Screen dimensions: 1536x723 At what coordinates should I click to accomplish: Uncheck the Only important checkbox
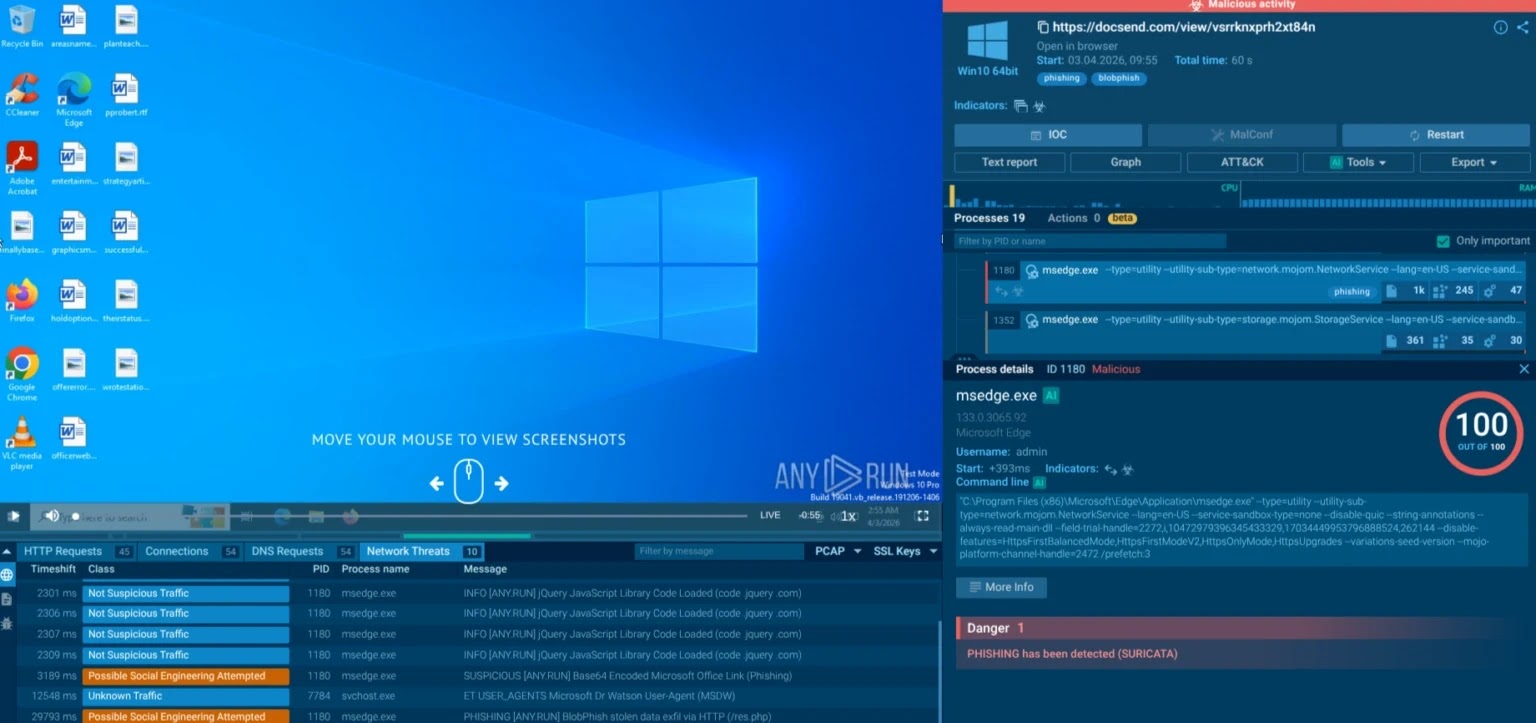point(1443,241)
